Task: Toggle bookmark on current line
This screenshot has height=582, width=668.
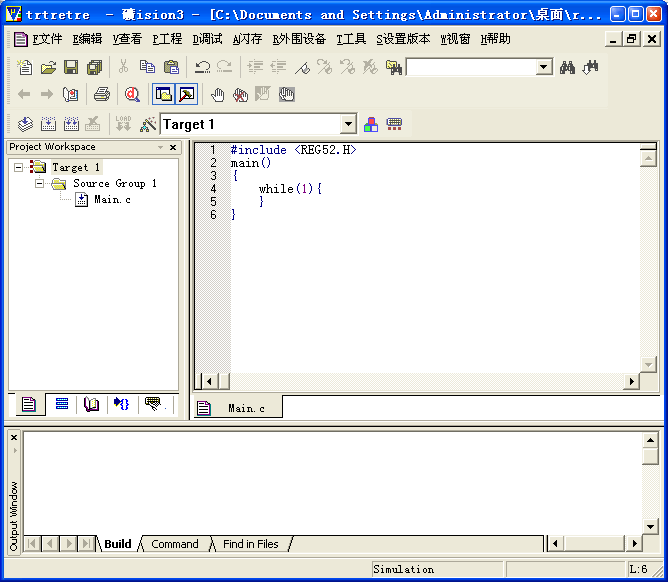Action: (302, 67)
